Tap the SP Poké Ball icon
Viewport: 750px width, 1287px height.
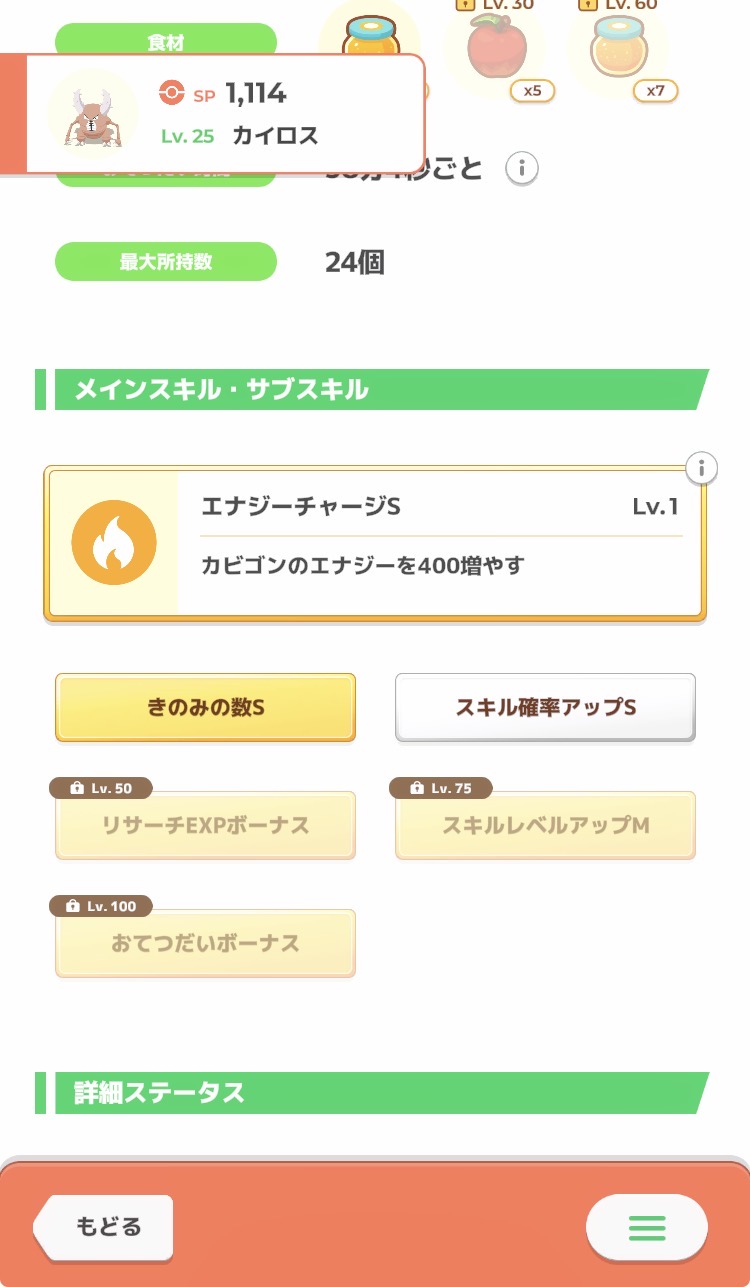(172, 94)
